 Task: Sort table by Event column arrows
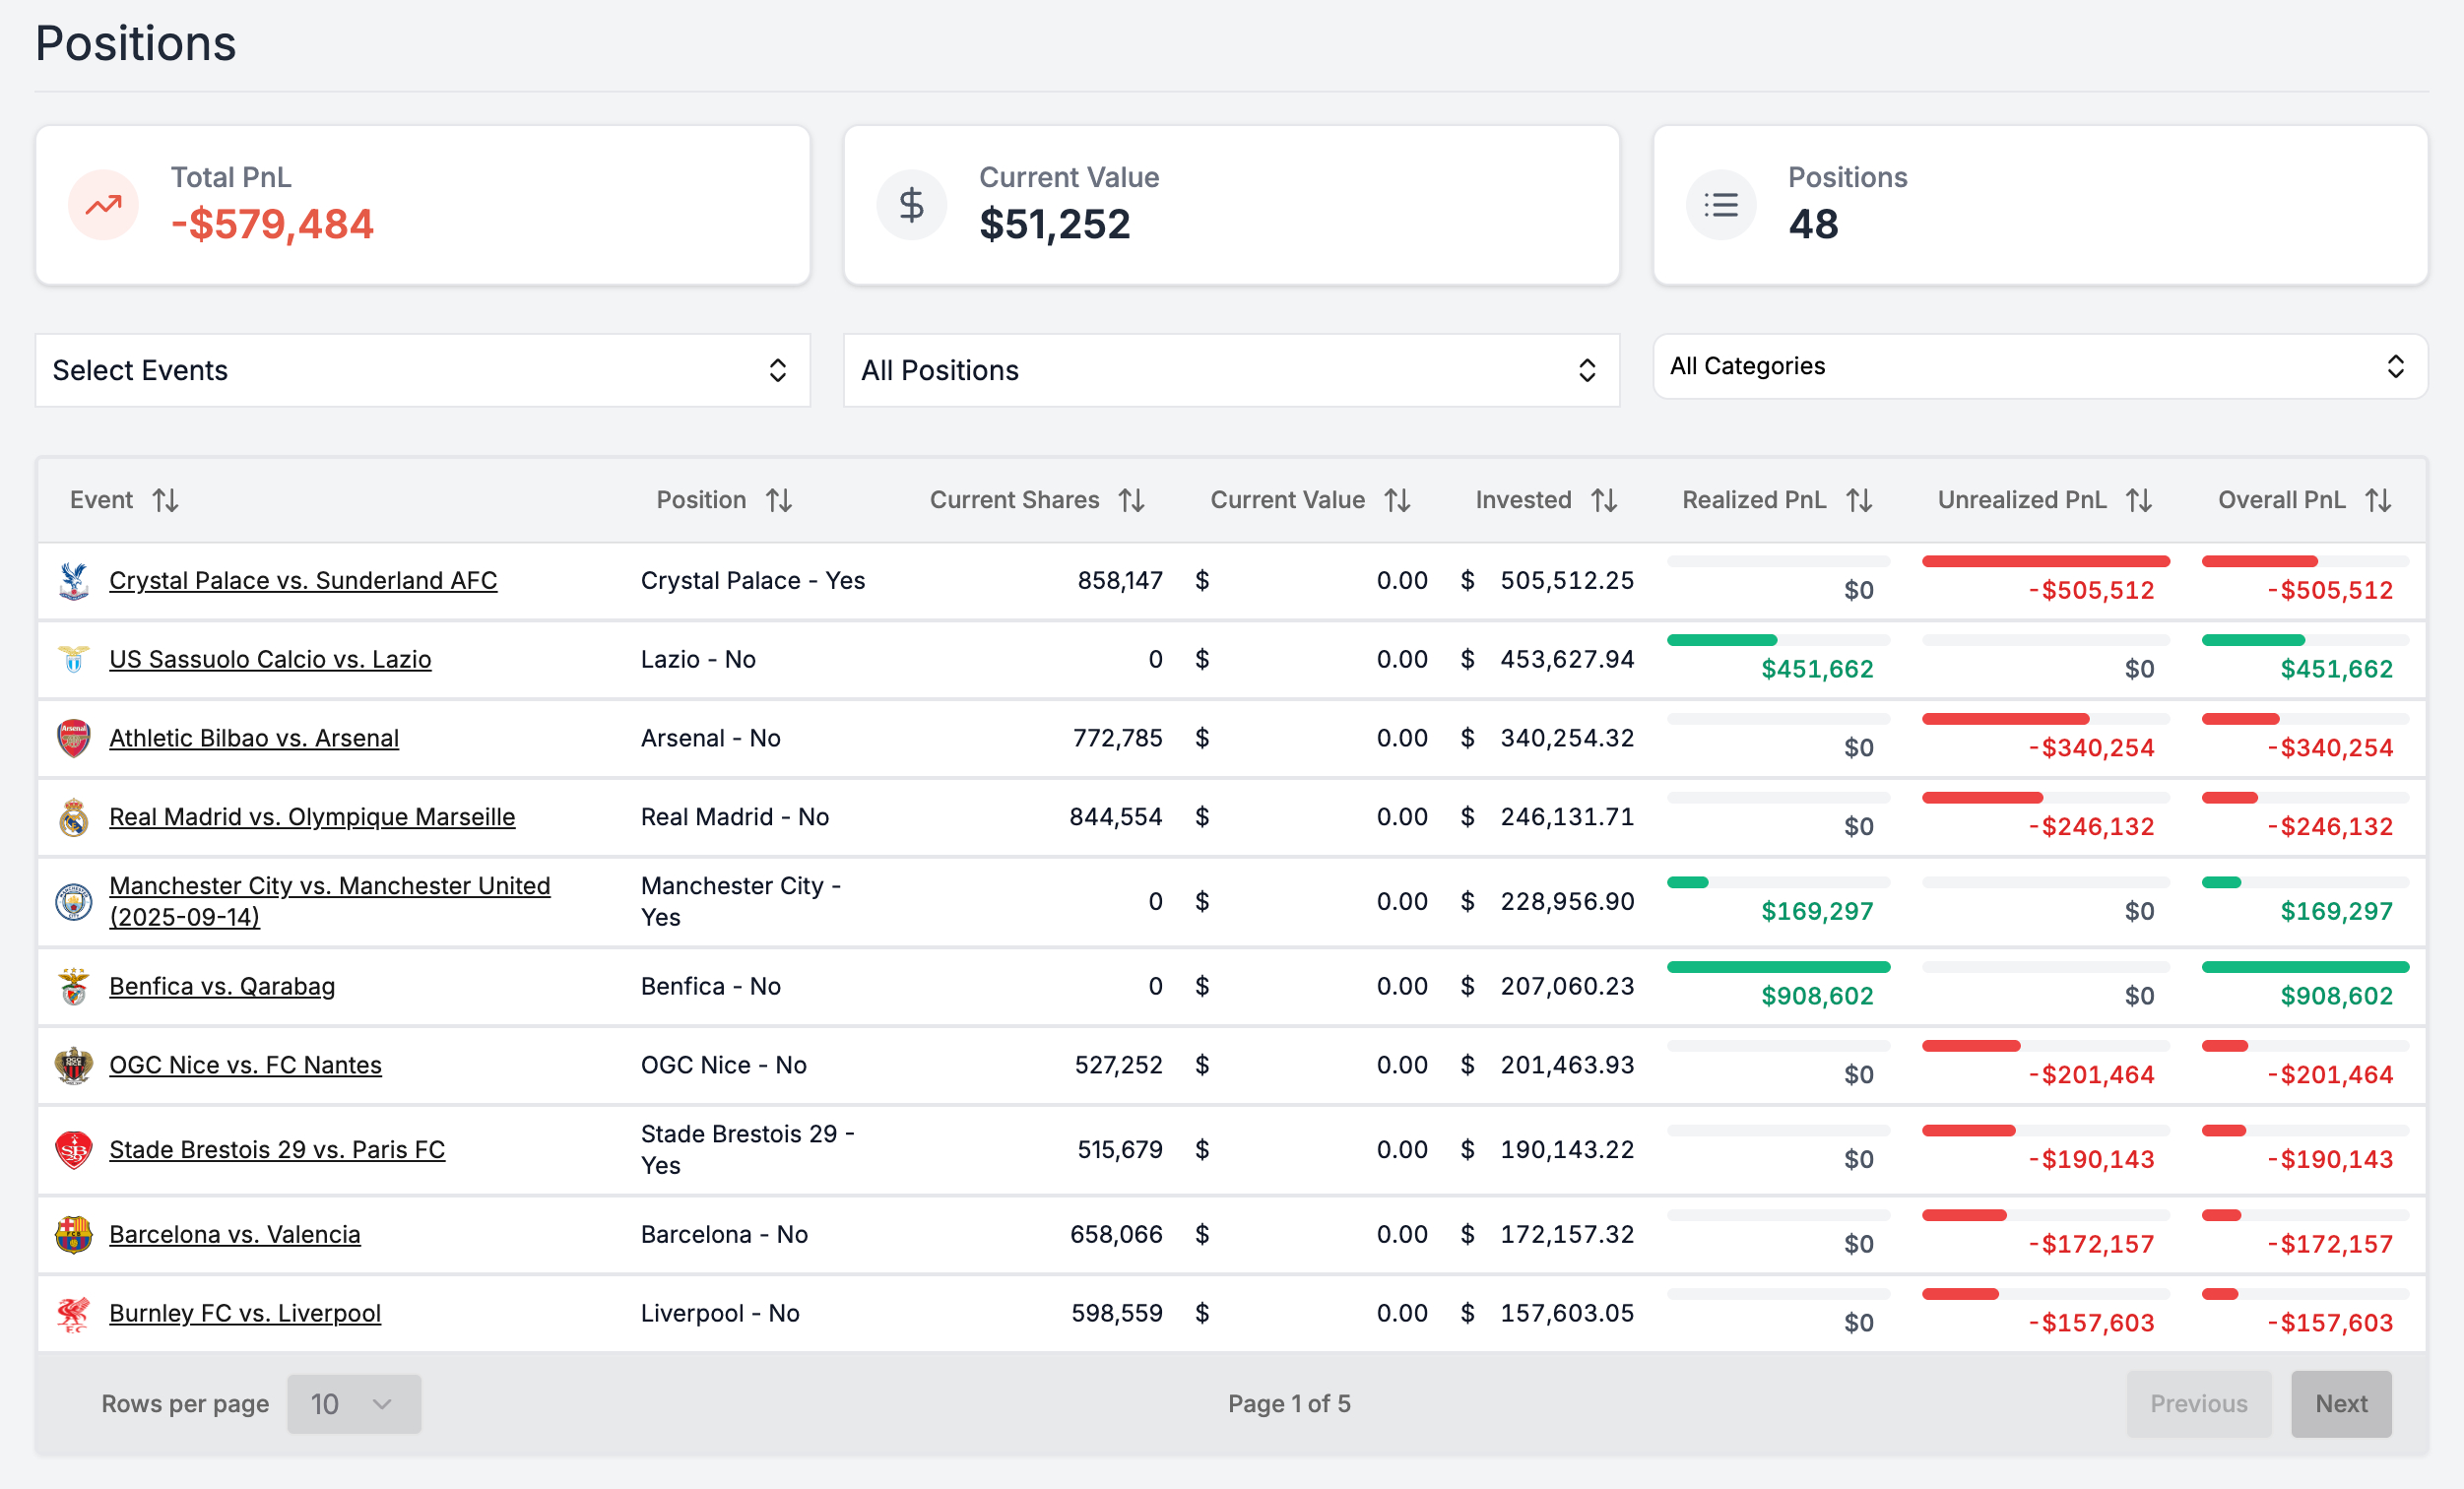(166, 500)
